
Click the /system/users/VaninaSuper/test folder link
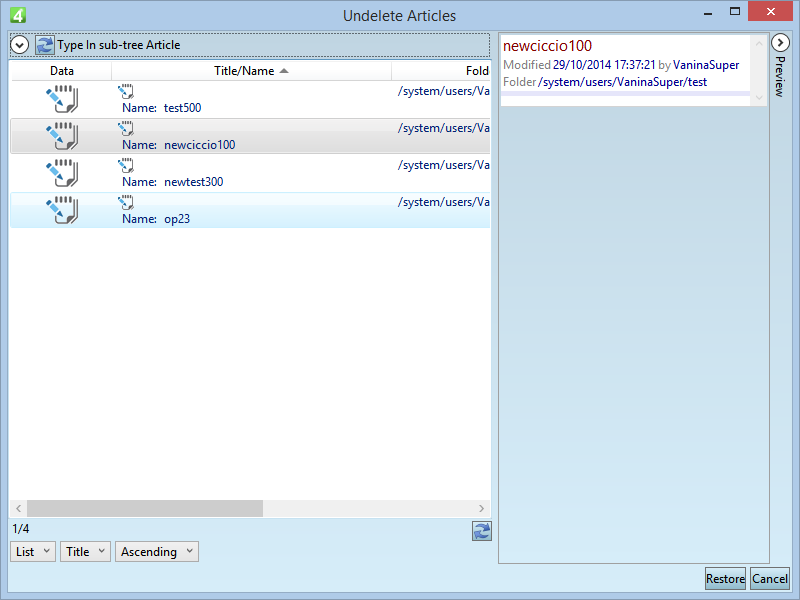(622, 82)
